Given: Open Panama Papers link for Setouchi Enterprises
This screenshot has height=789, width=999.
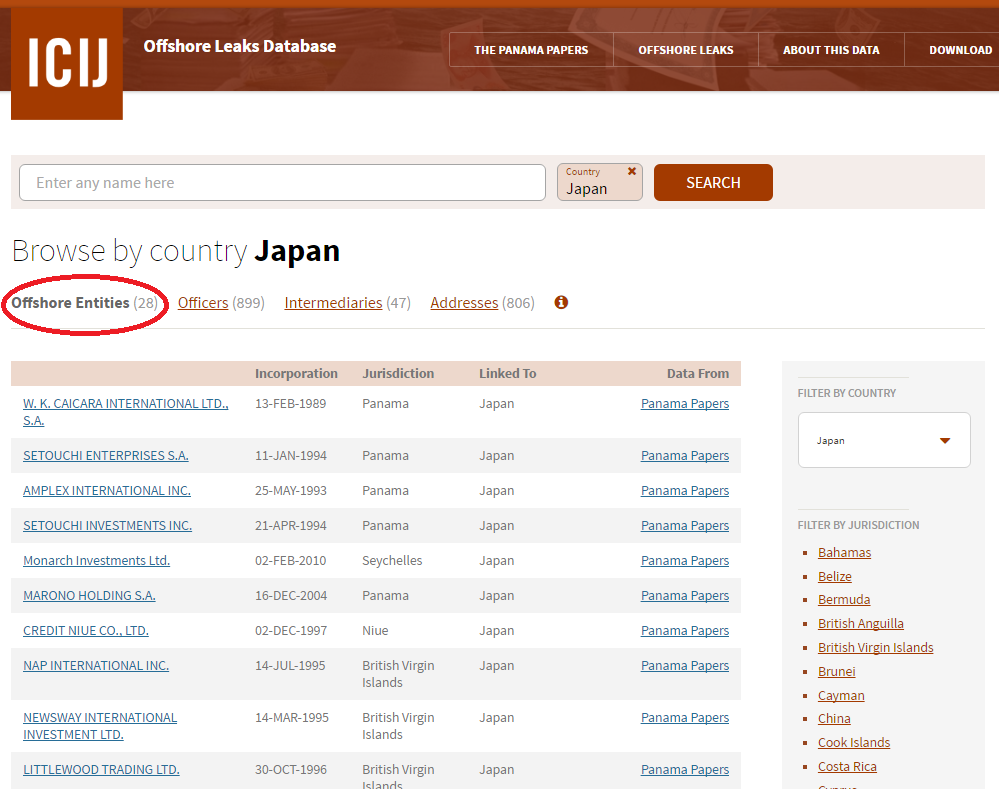Looking at the screenshot, I should click(685, 456).
